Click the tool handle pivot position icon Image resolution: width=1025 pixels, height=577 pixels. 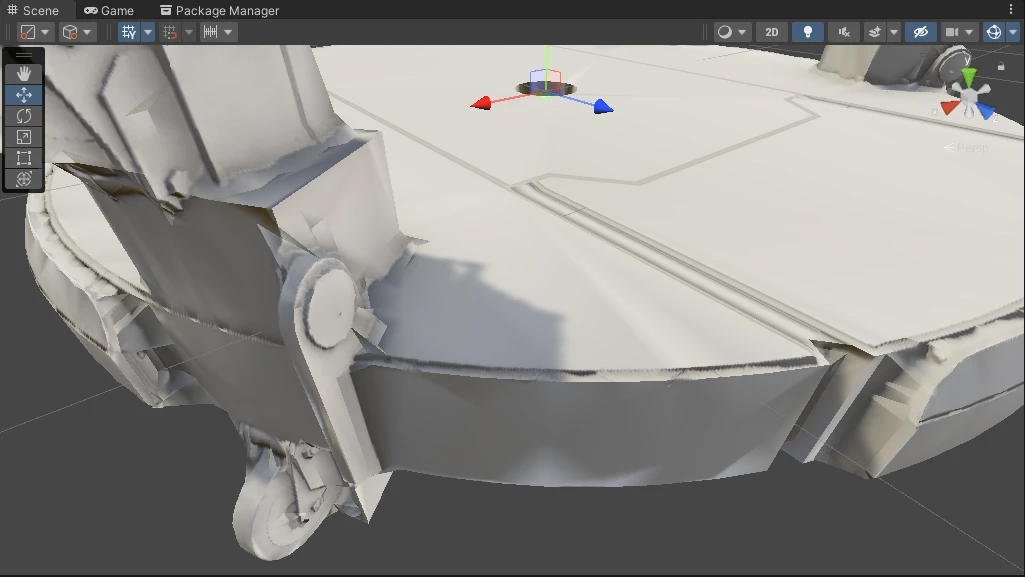click(x=27, y=32)
